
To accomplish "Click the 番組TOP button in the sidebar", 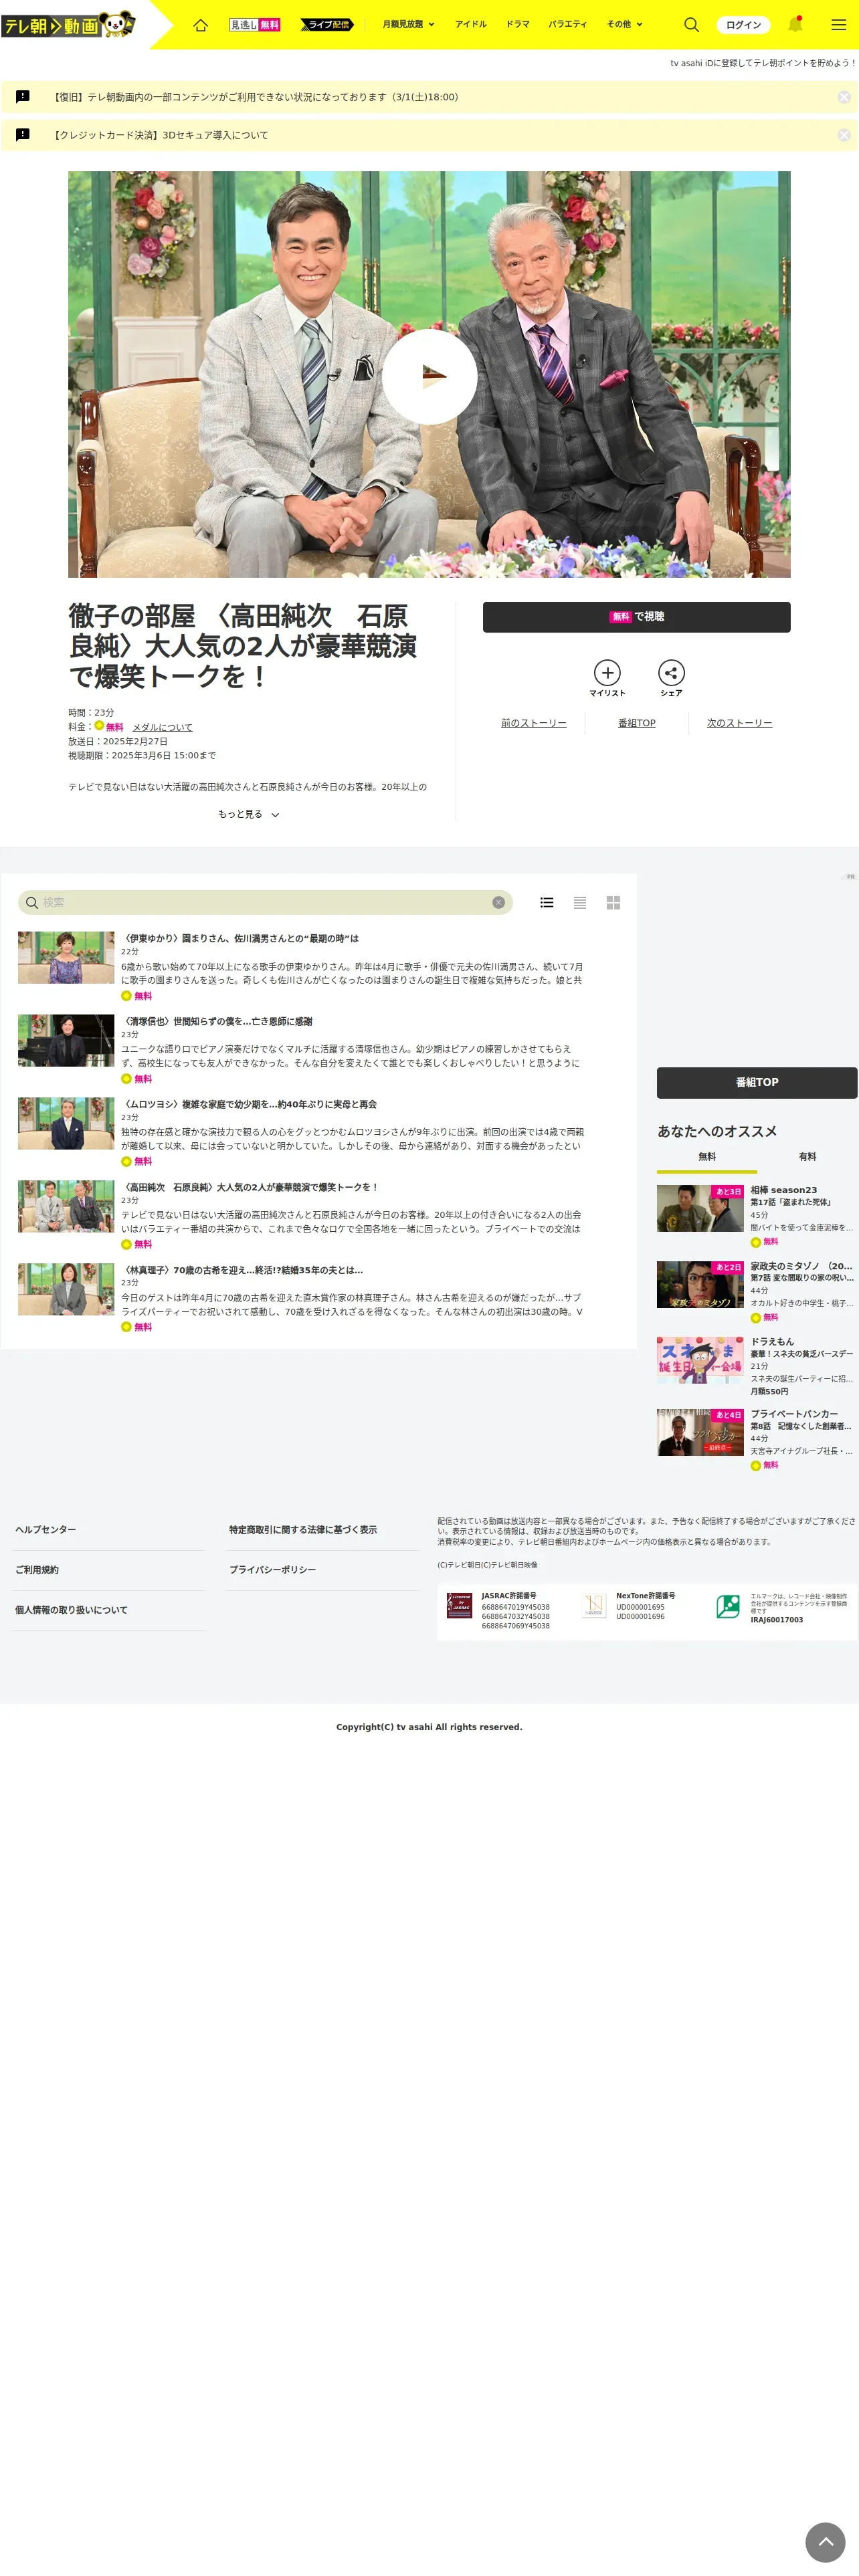I will 757,1083.
